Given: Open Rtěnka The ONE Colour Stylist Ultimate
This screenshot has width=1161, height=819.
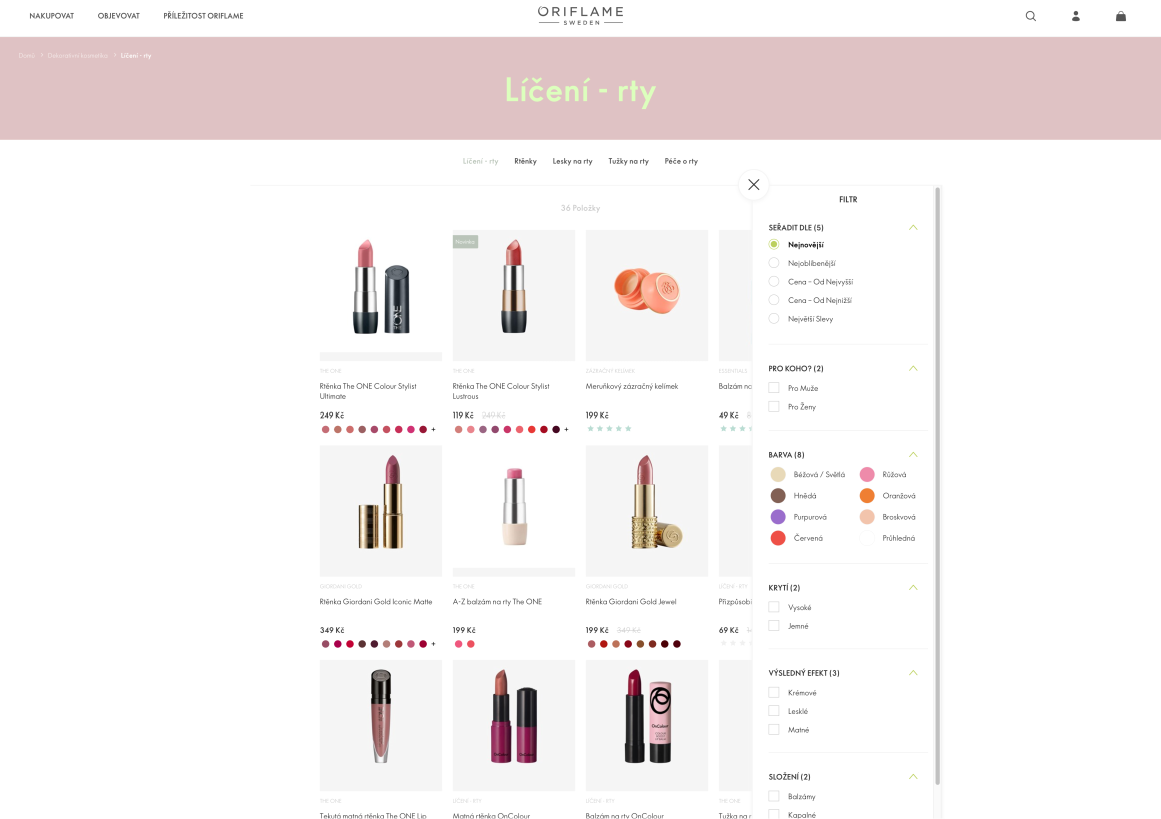Looking at the screenshot, I should pyautogui.click(x=368, y=391).
